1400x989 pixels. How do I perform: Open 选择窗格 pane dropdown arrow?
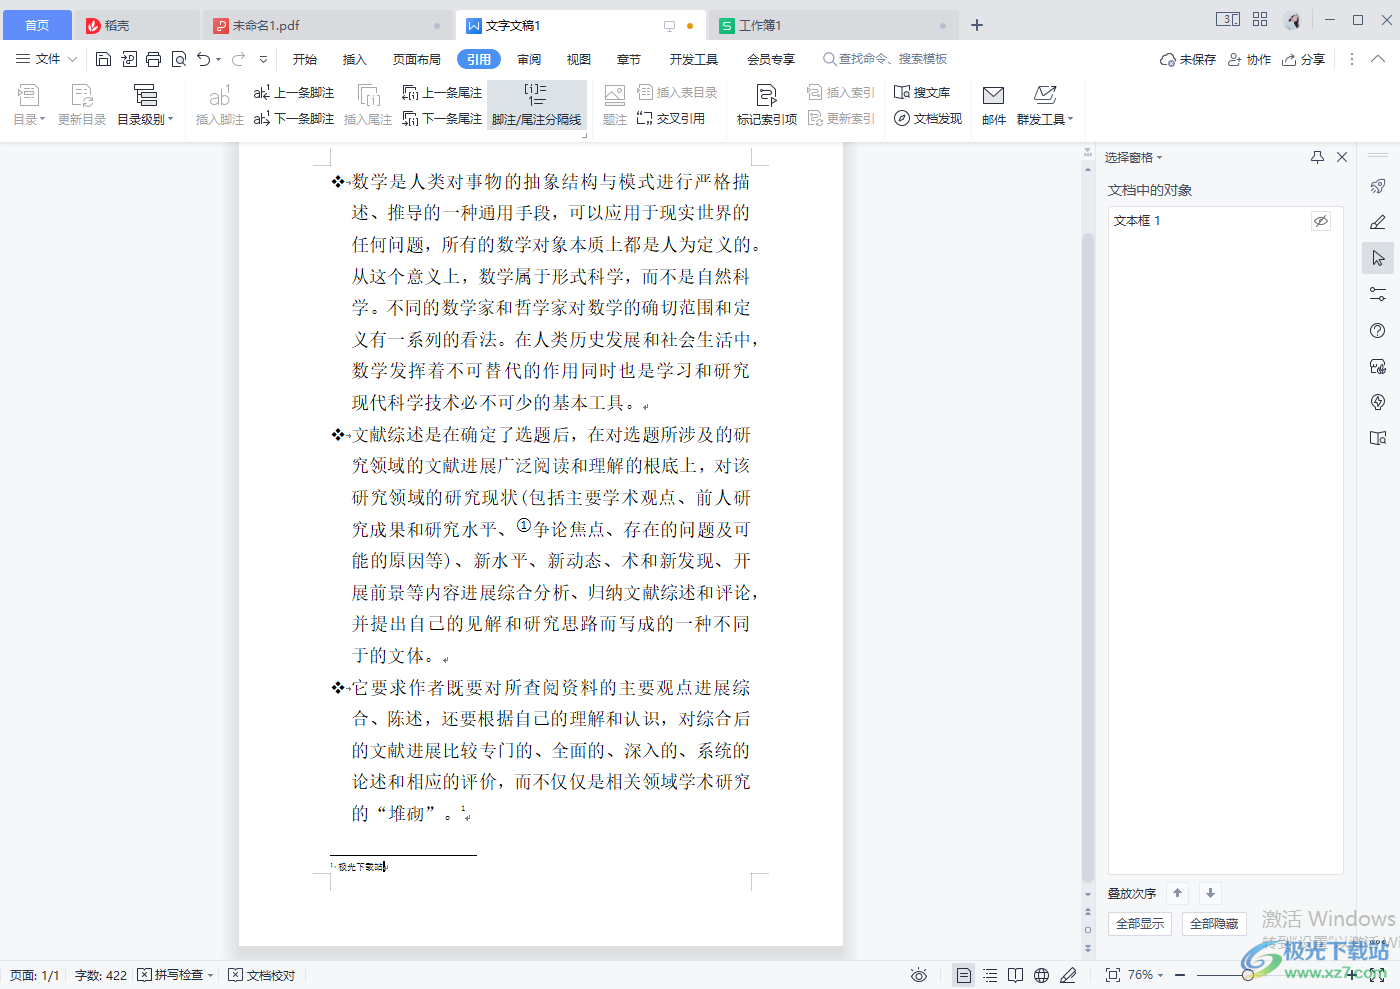1159,158
